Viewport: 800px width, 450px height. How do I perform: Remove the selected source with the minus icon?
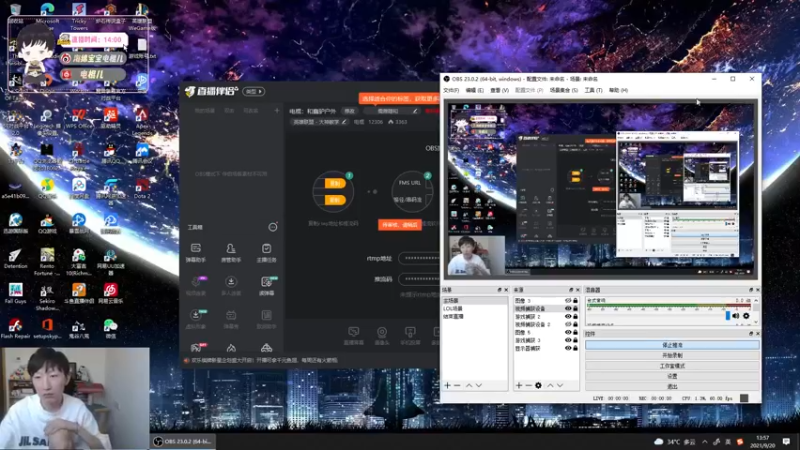coord(529,385)
